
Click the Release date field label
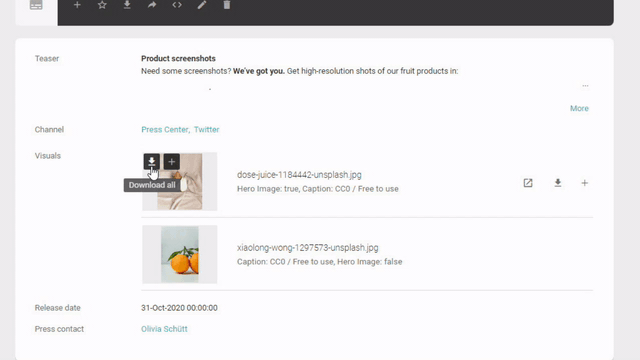tap(58, 308)
